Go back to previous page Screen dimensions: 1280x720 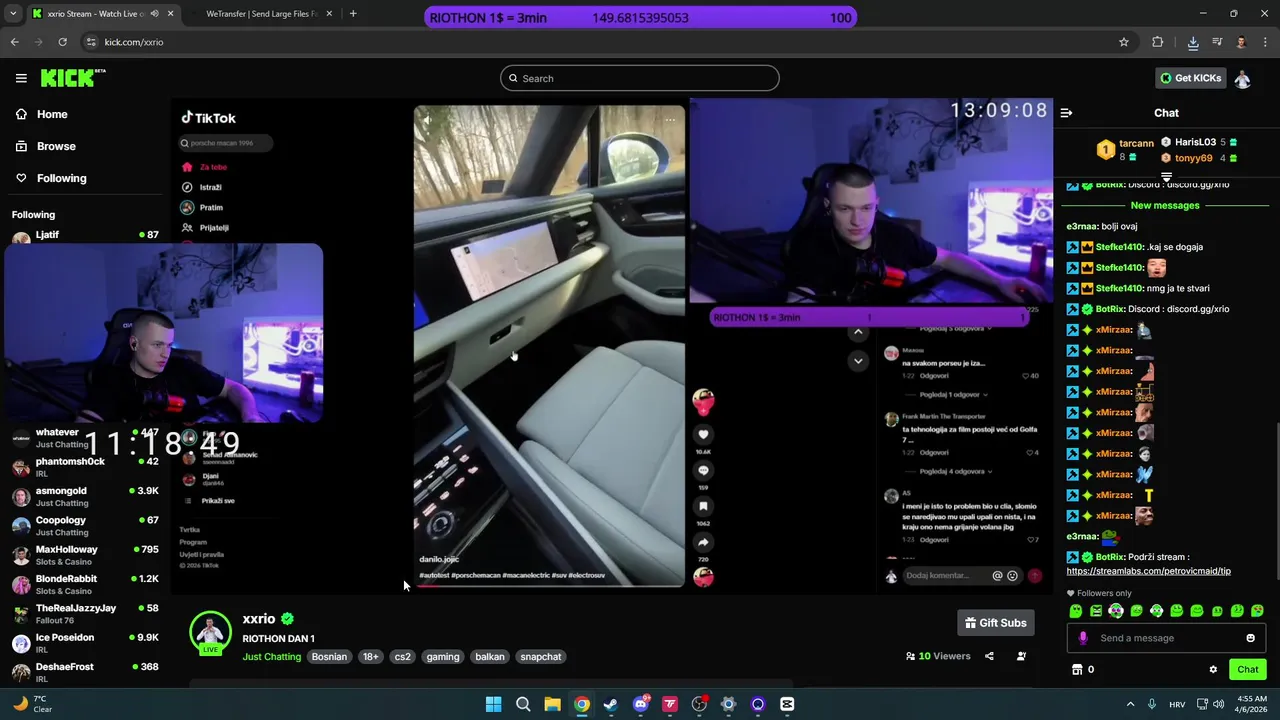[x=15, y=42]
